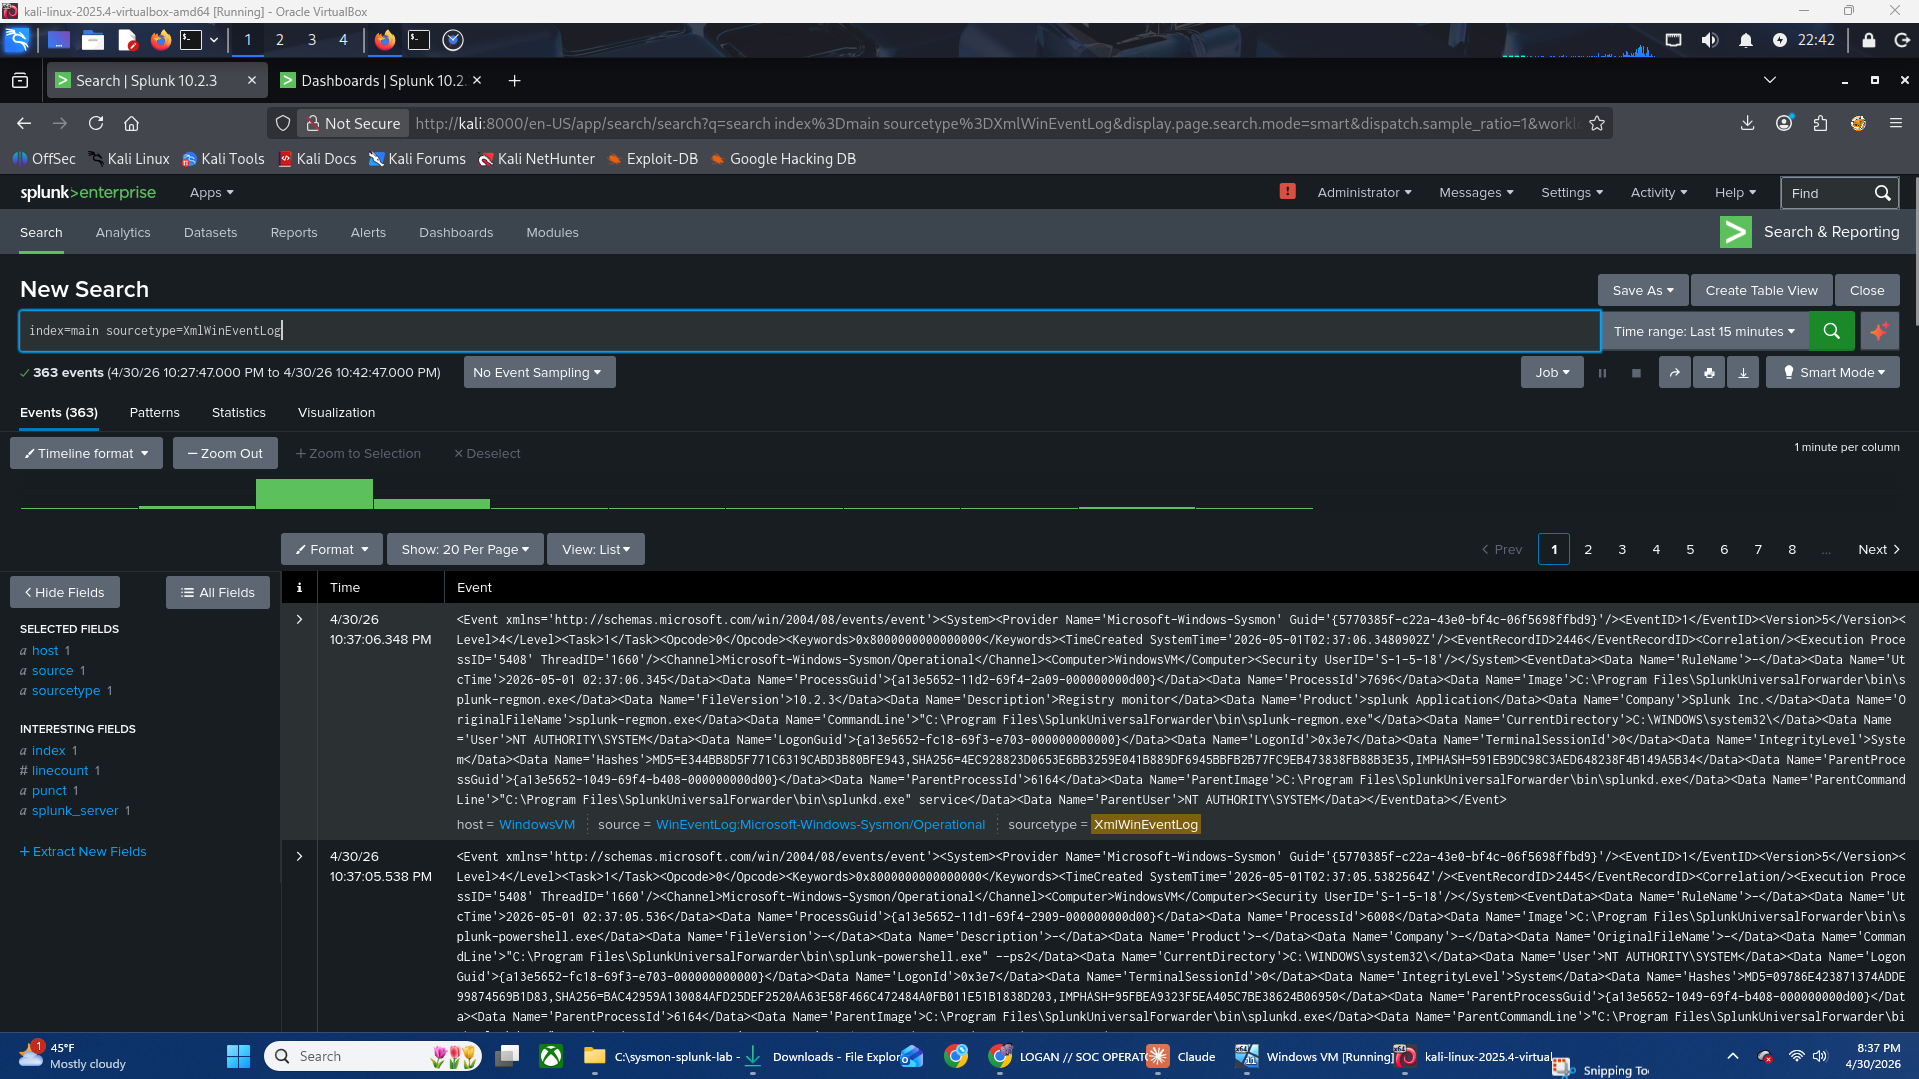
Task: Click Hide Fields button
Action: coord(65,592)
